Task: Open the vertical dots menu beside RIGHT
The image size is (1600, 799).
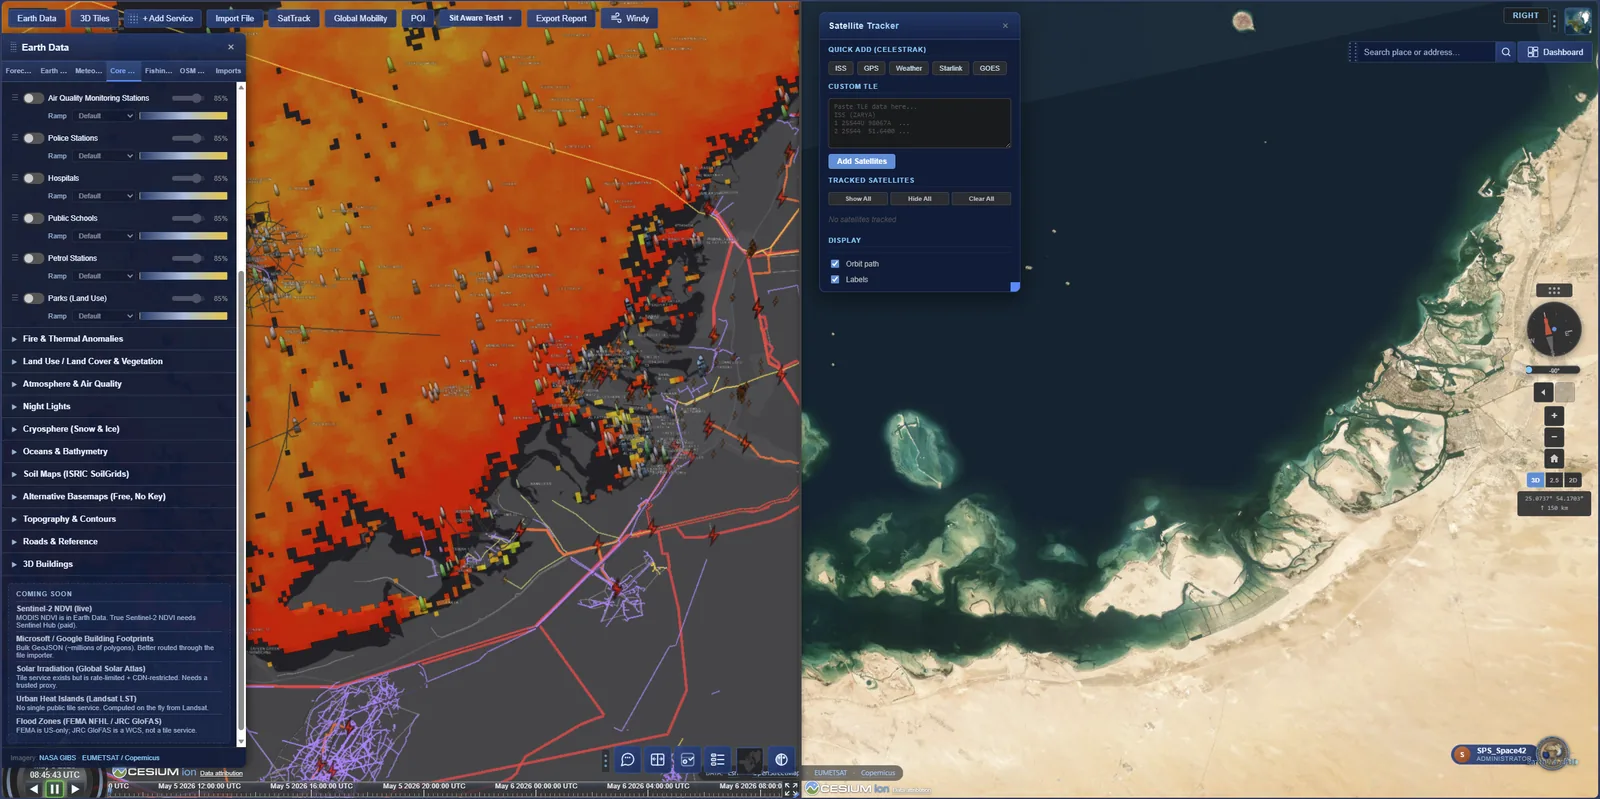Action: pyautogui.click(x=1554, y=20)
